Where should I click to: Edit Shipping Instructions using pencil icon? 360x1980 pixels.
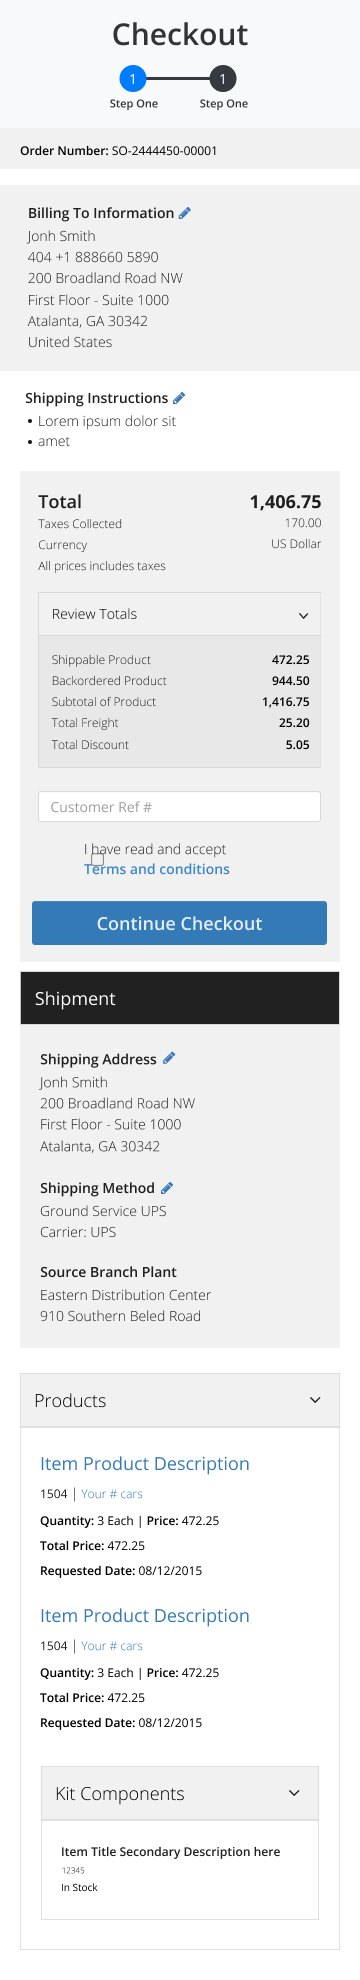coord(179,398)
